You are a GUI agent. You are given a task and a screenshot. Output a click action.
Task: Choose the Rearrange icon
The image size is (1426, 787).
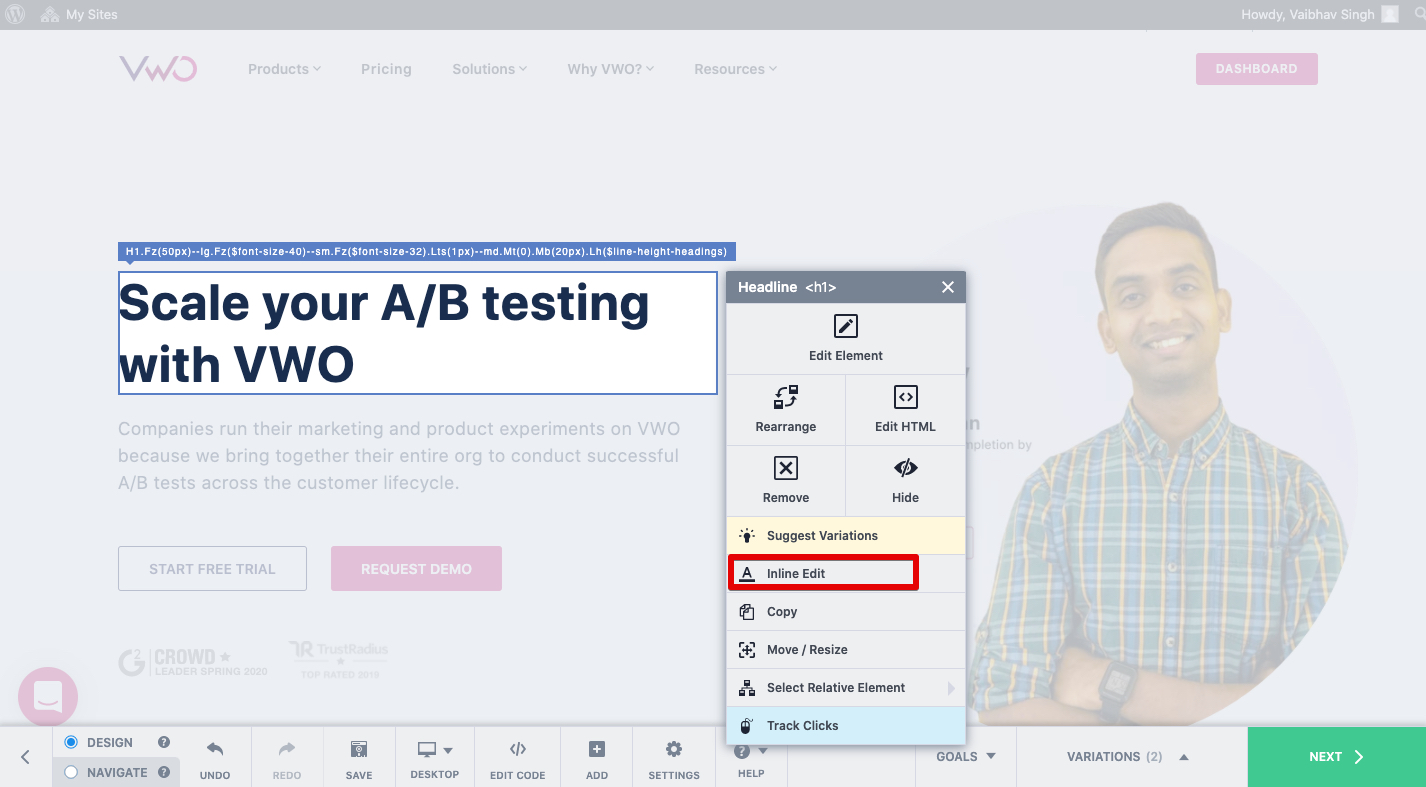786,397
